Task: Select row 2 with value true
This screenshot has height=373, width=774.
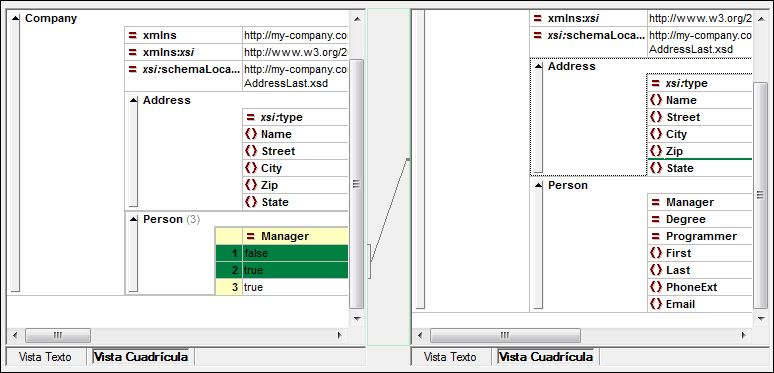Action: [x=282, y=270]
